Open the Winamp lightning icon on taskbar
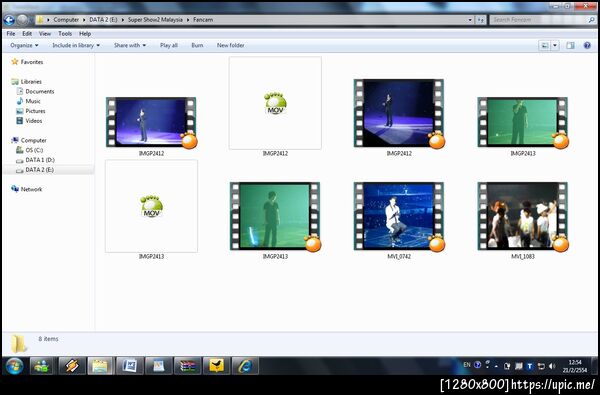This screenshot has height=395, width=600. (72, 366)
